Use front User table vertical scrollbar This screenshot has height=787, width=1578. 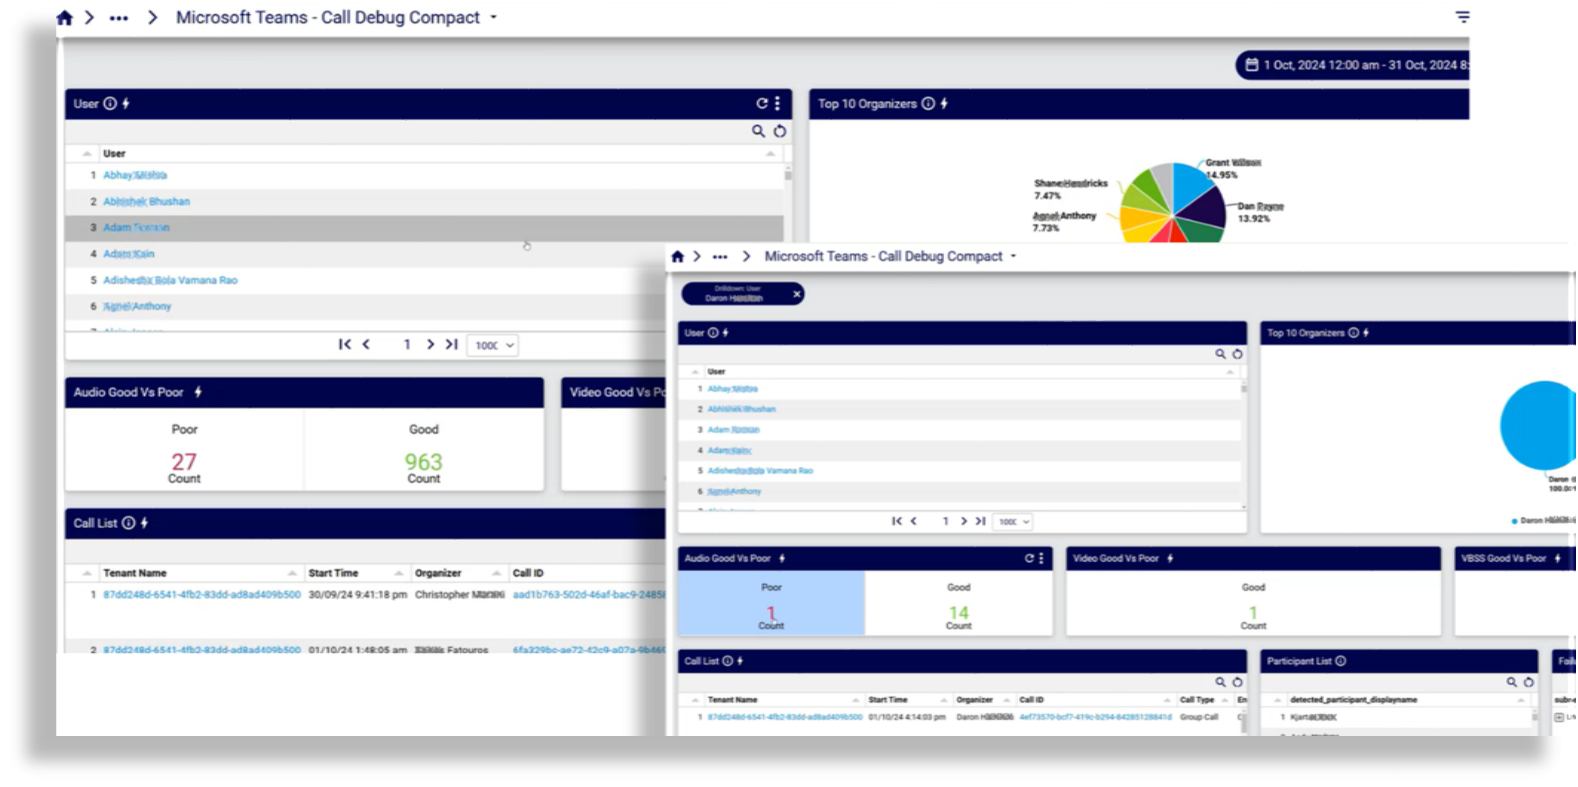pyautogui.click(x=1244, y=389)
